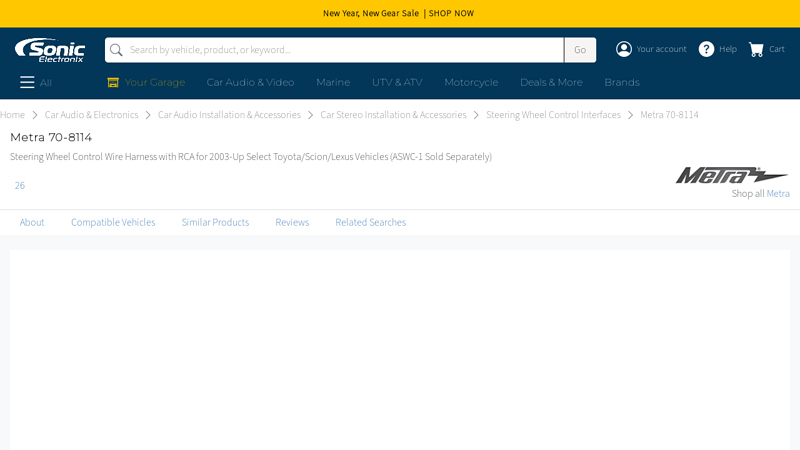Click the Sonic Electronix logo
The image size is (800, 450).
point(50,50)
